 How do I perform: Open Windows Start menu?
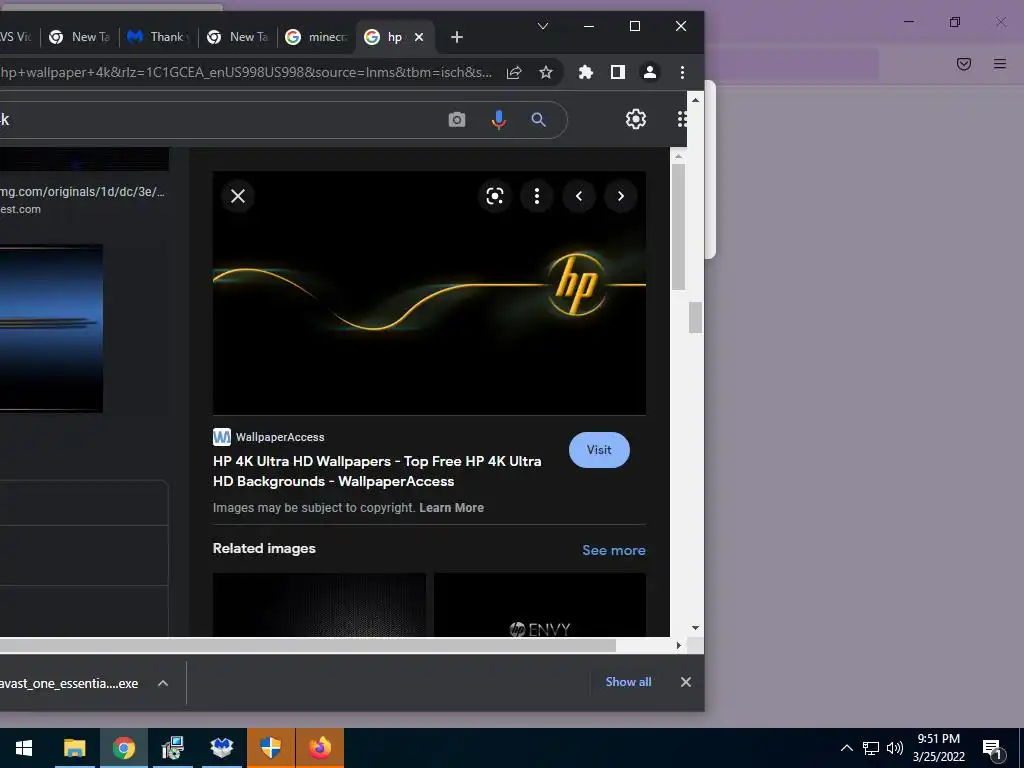pyautogui.click(x=24, y=748)
